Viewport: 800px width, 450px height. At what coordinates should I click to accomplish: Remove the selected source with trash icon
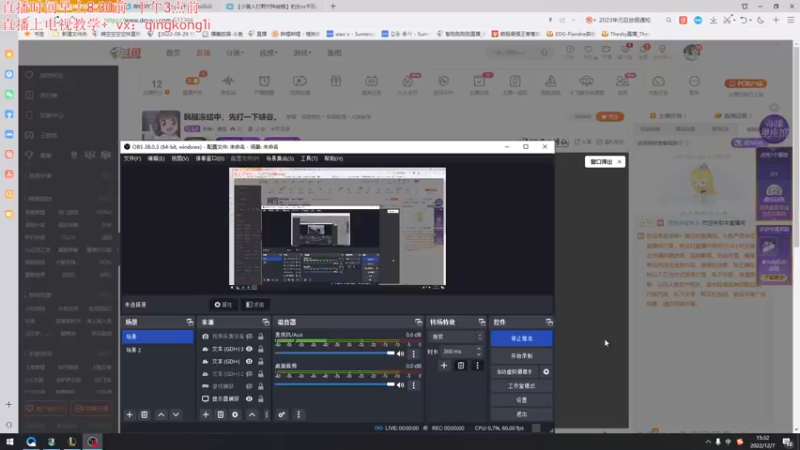click(220, 415)
